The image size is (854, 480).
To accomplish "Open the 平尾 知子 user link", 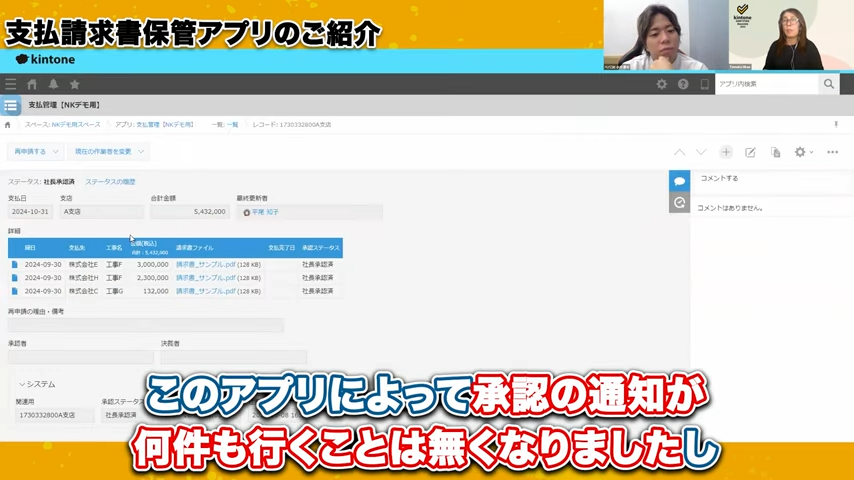I will tap(265, 212).
